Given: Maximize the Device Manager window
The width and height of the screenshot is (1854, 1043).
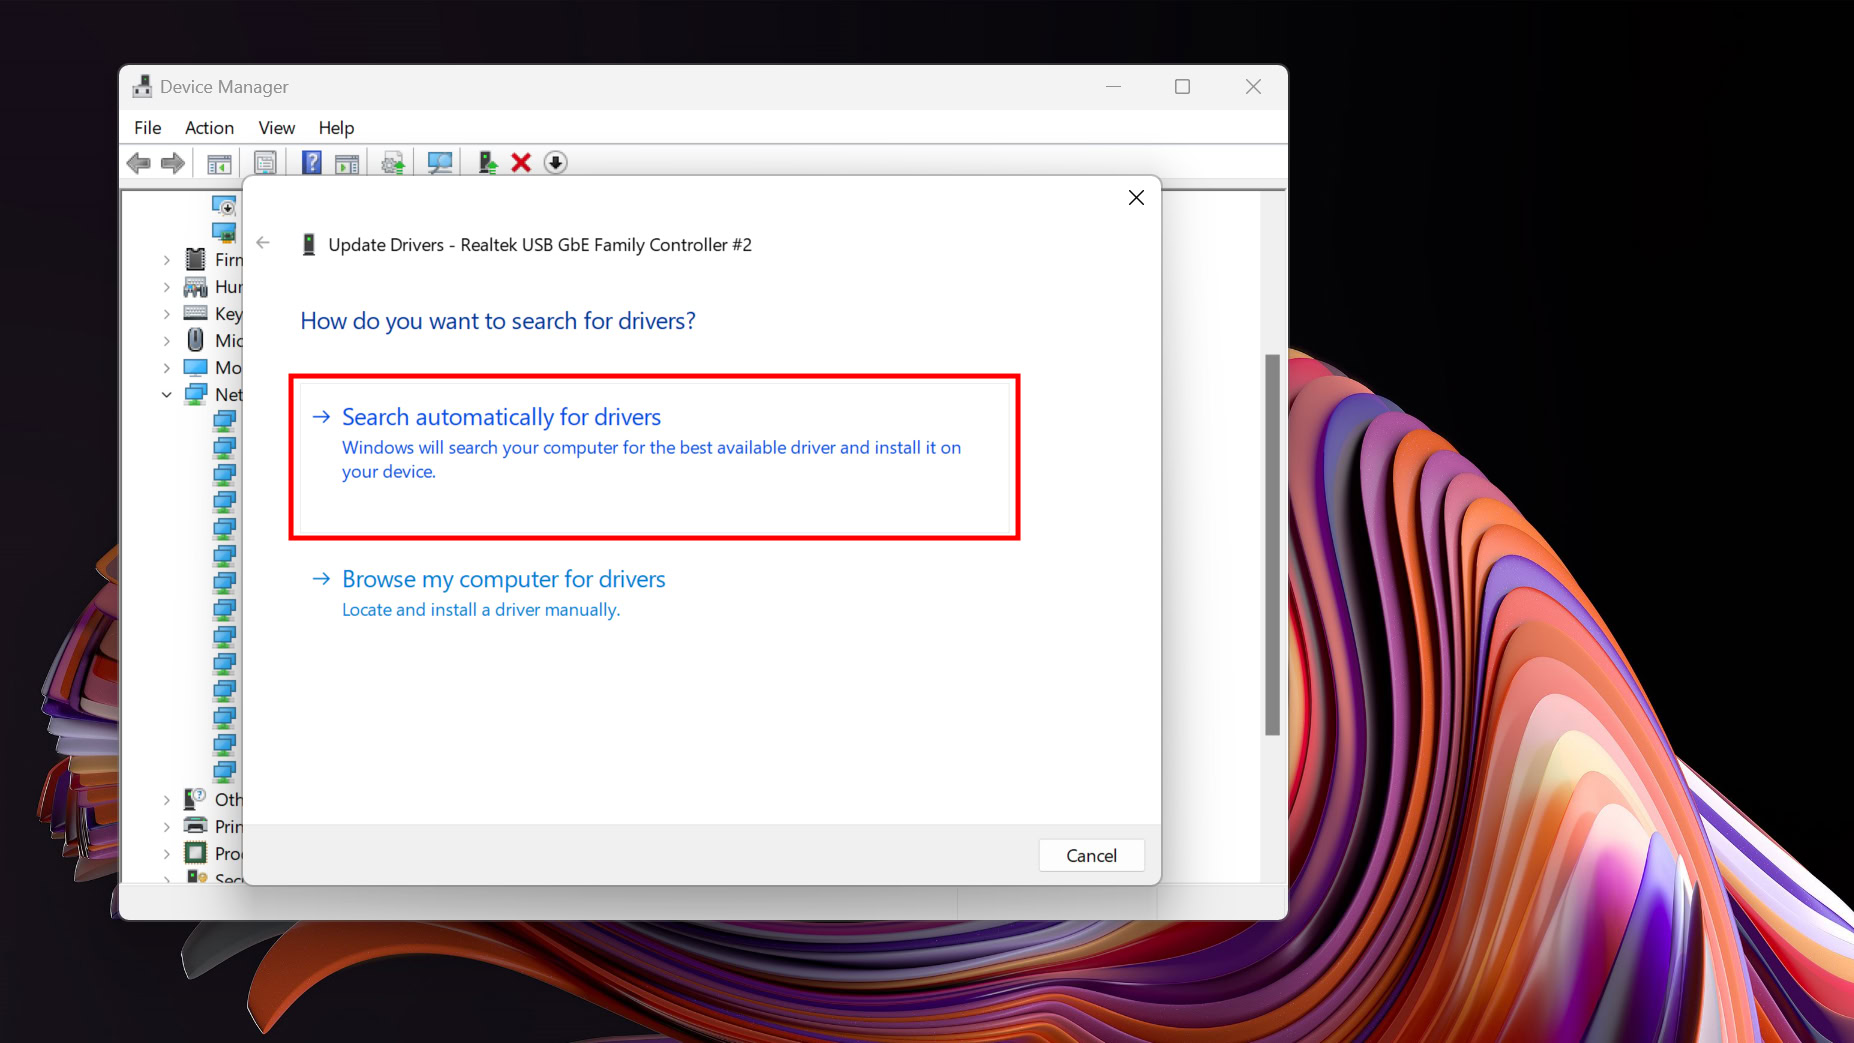Looking at the screenshot, I should coord(1182,87).
